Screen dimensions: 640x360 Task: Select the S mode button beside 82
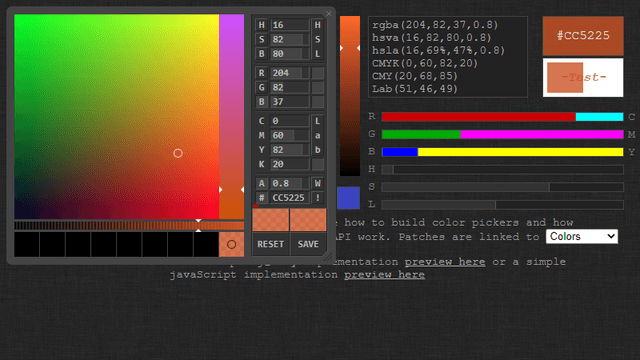click(x=262, y=39)
